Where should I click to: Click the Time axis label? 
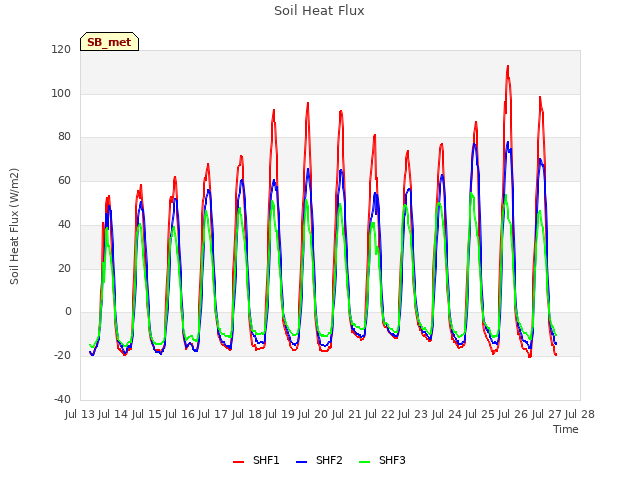click(x=566, y=429)
